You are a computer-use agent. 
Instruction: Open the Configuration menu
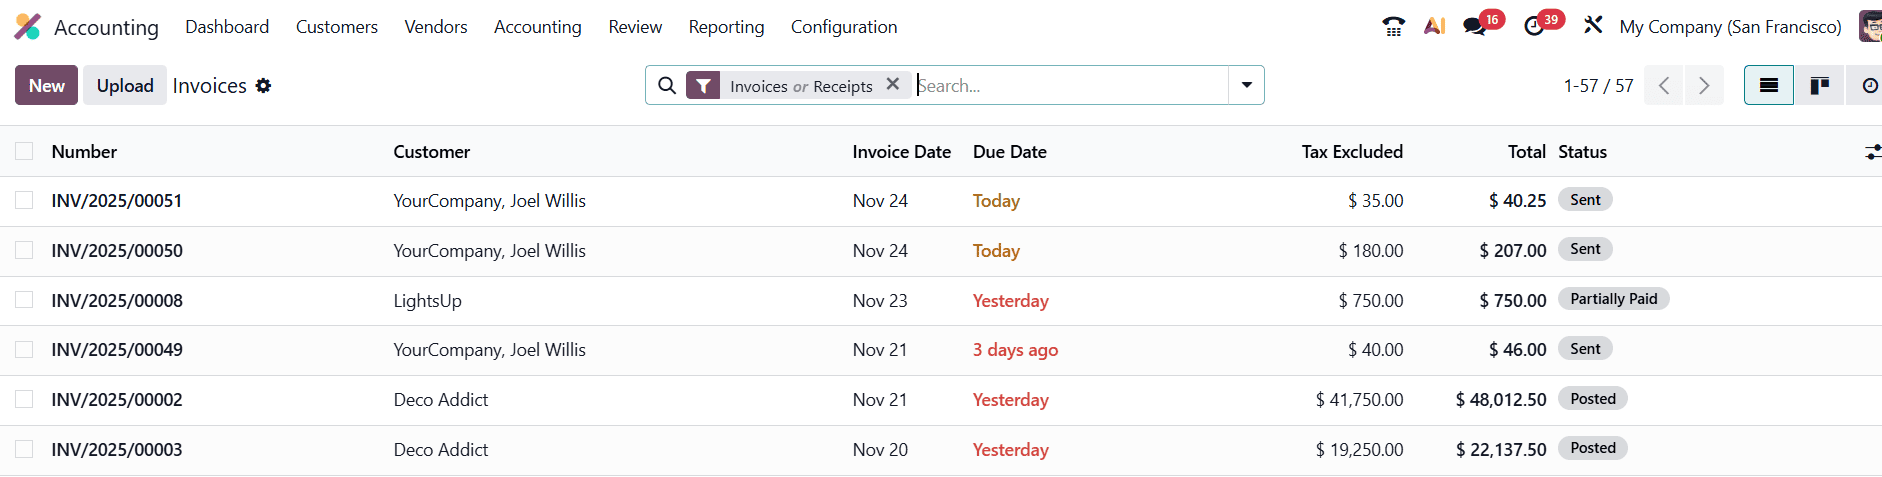pos(844,27)
